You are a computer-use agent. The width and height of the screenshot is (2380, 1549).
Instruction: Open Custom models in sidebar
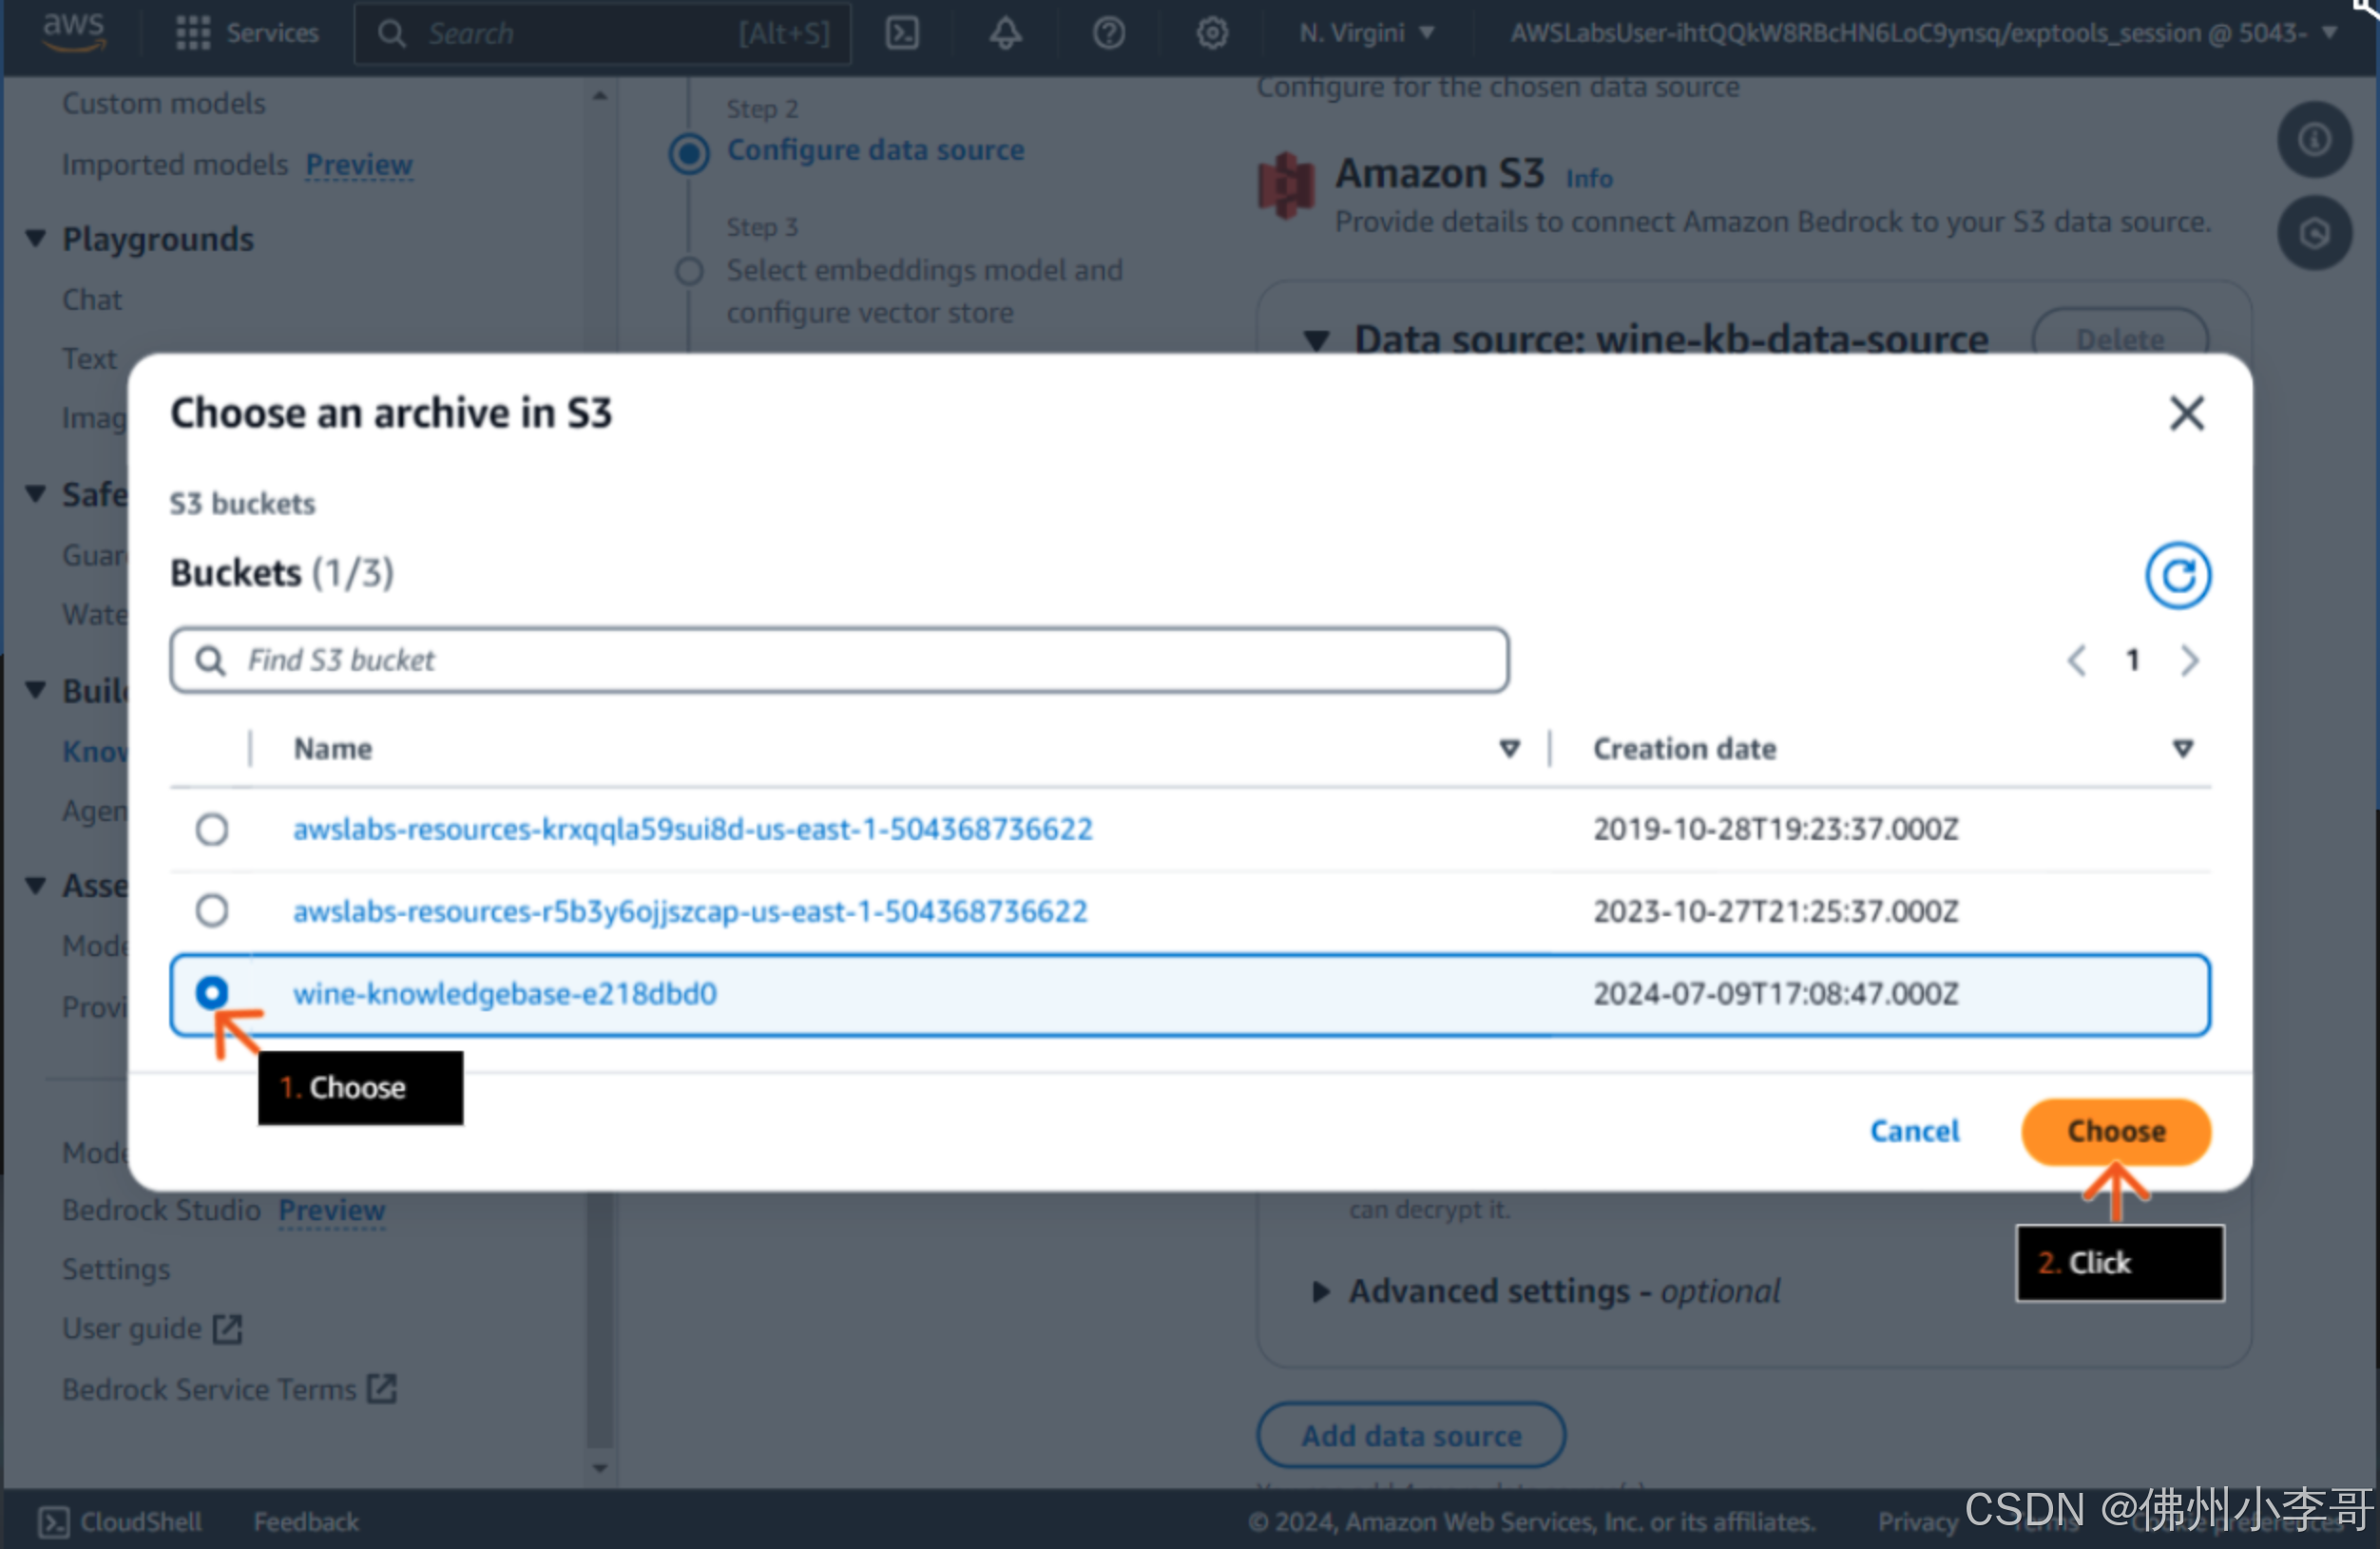pyautogui.click(x=164, y=103)
